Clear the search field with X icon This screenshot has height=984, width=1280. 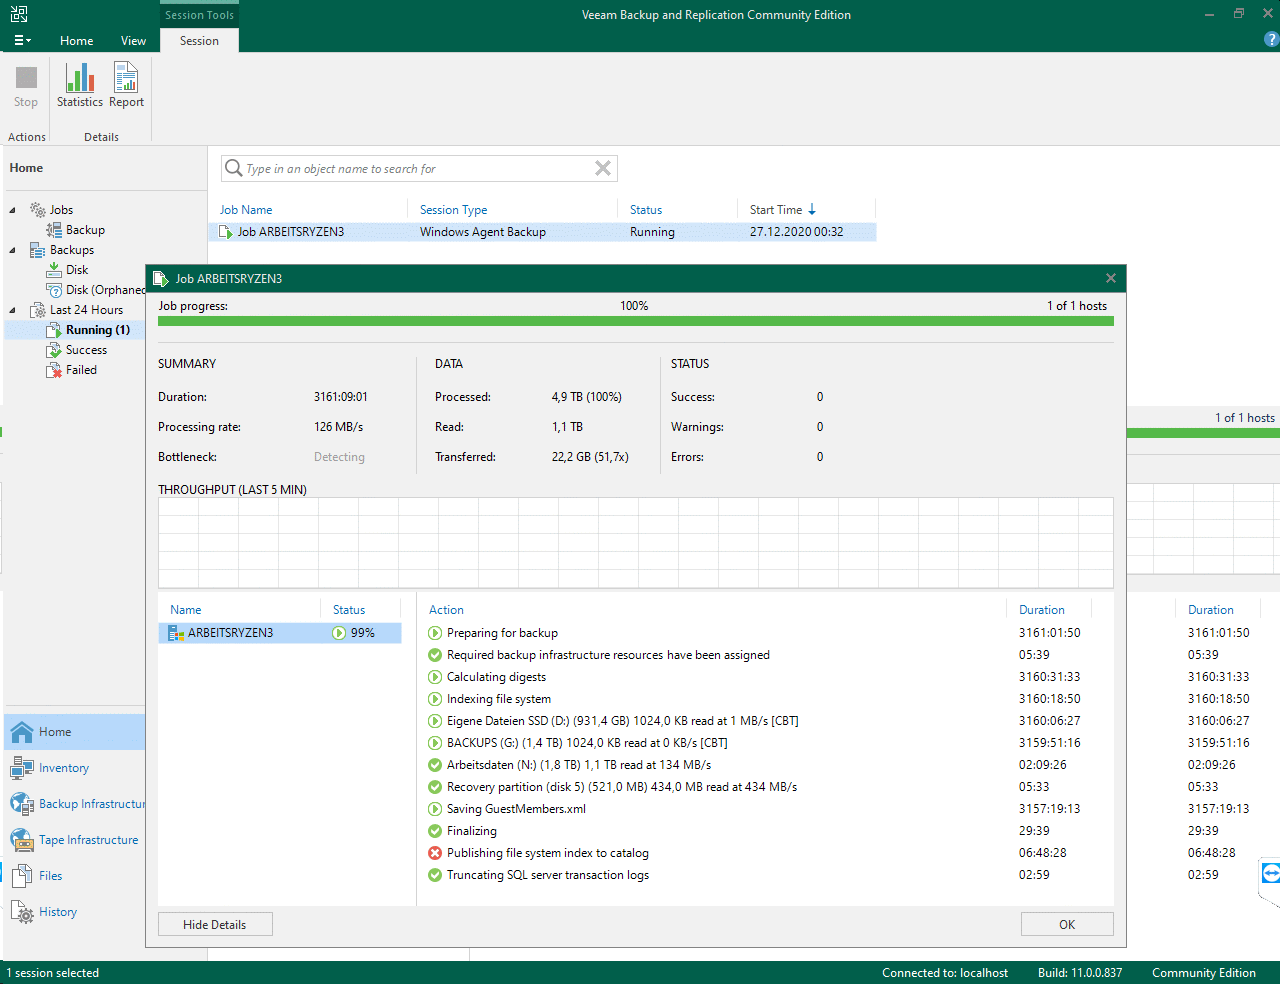point(603,168)
